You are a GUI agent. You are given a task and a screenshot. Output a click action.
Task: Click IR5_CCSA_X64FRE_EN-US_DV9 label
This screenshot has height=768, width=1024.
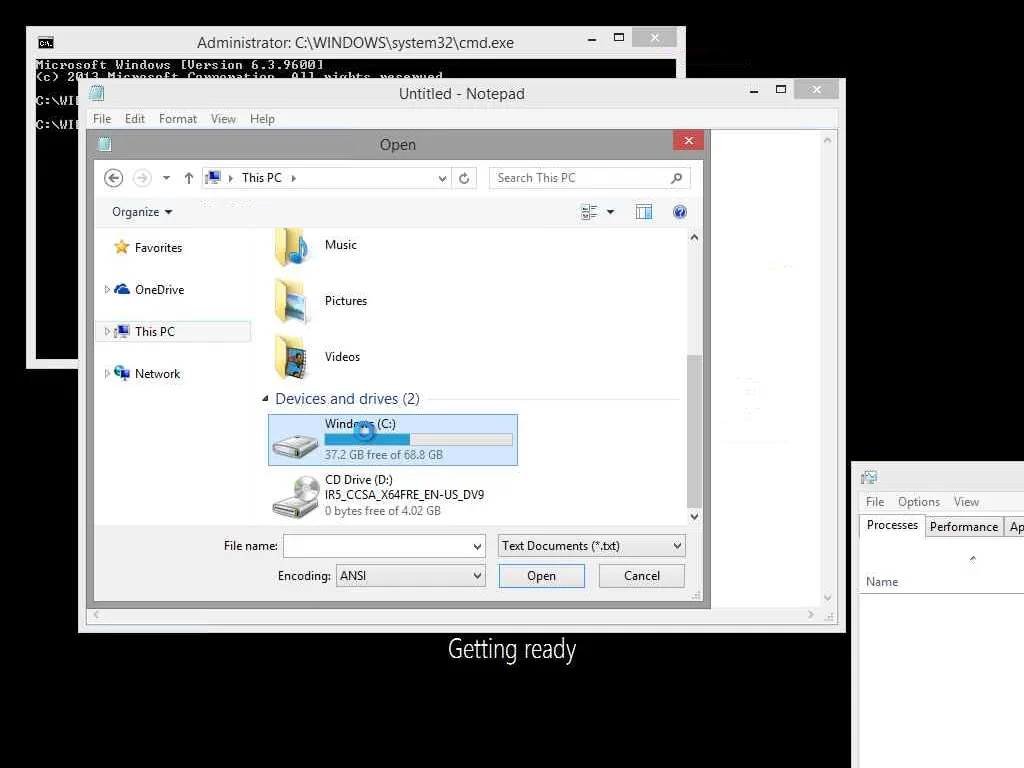(404, 495)
